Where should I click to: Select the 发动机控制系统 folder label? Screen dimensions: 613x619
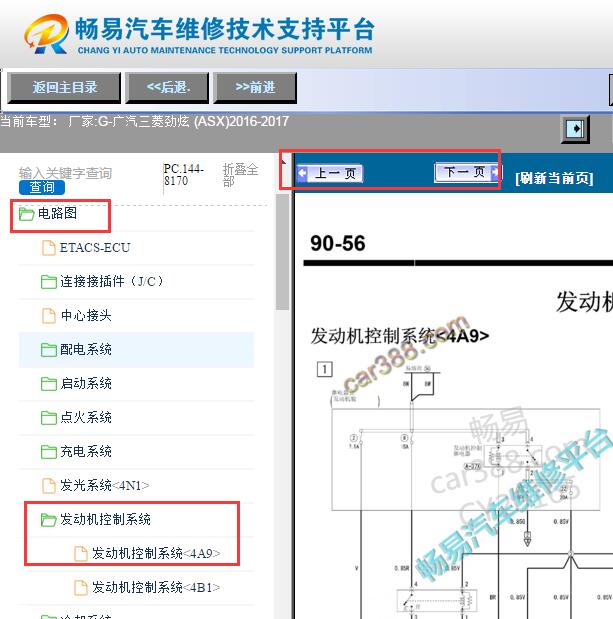pyautogui.click(x=105, y=519)
